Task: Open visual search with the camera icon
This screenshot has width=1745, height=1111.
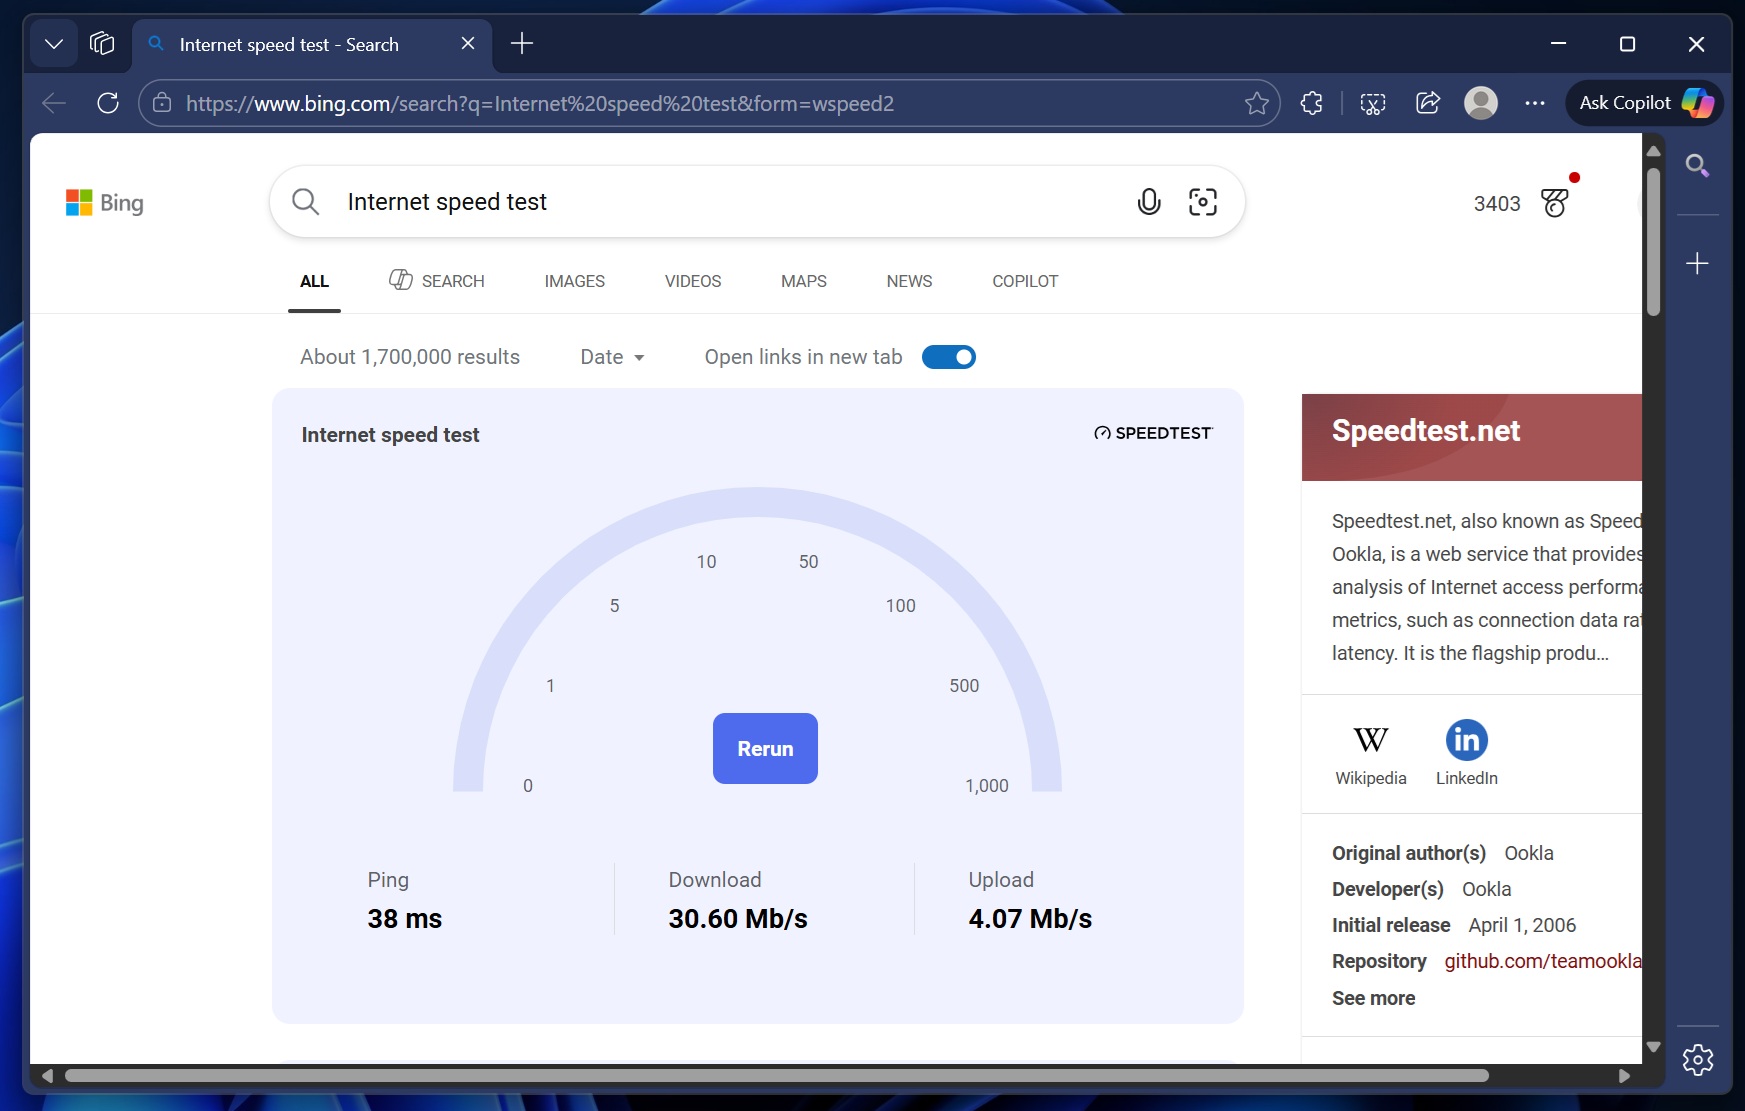Action: pos(1204,201)
